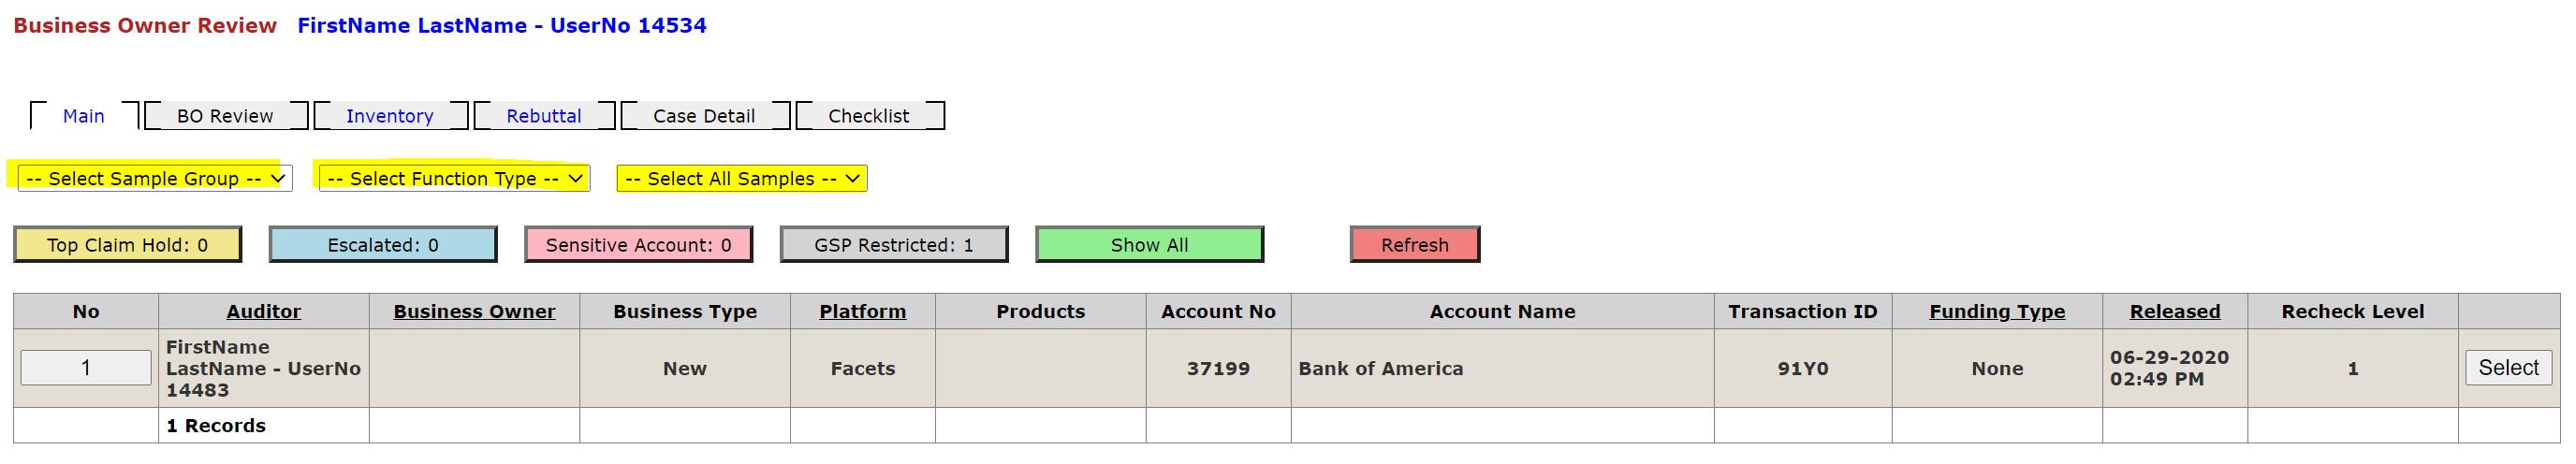Switch to the BO Review tab
The width and height of the screenshot is (2576, 464).
coord(225,116)
